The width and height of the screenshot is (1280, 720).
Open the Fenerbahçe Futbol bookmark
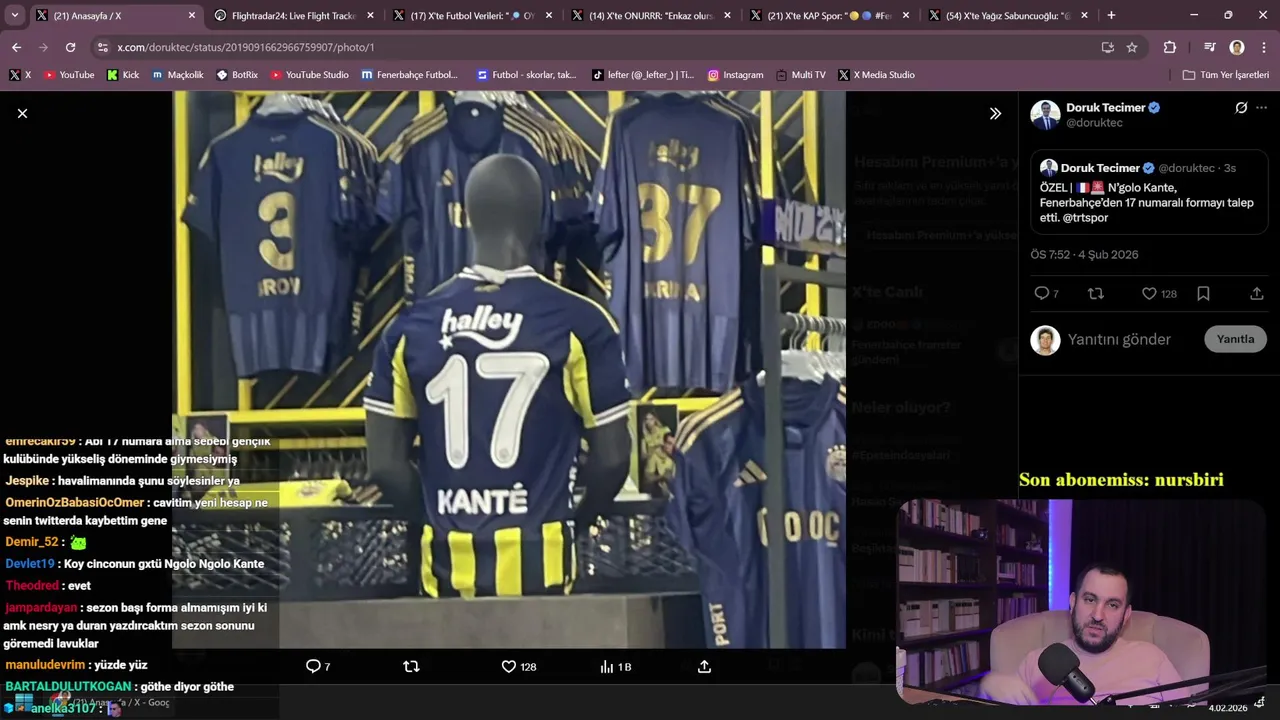point(410,75)
